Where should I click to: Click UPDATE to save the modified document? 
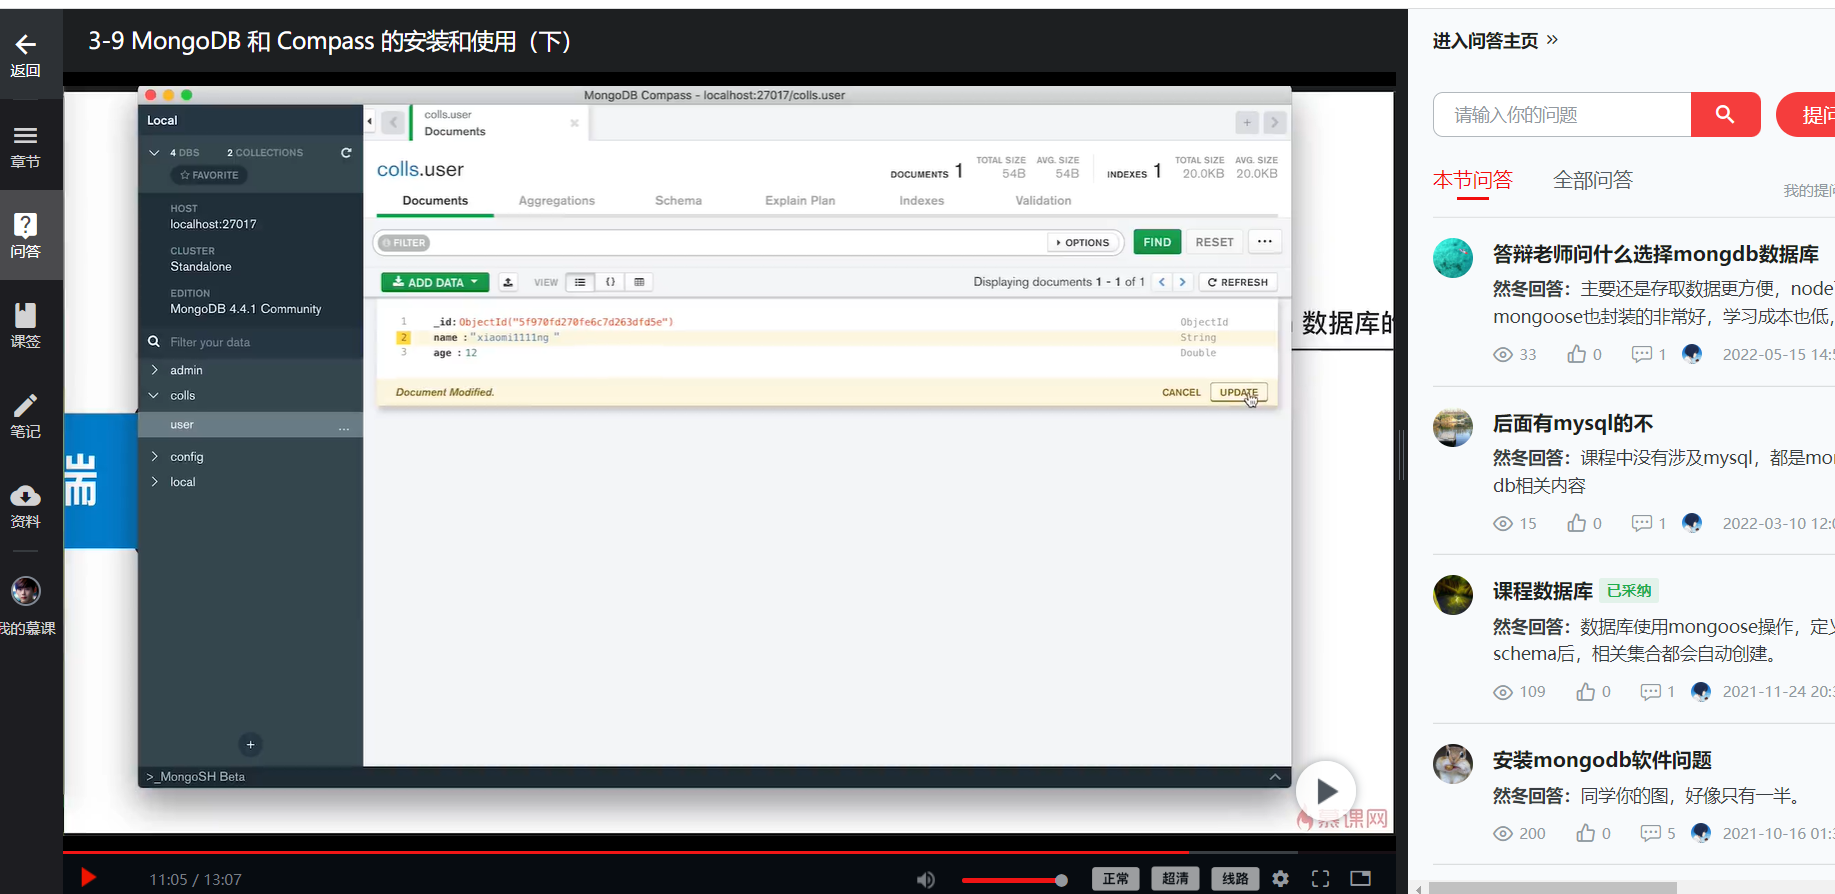(1239, 392)
